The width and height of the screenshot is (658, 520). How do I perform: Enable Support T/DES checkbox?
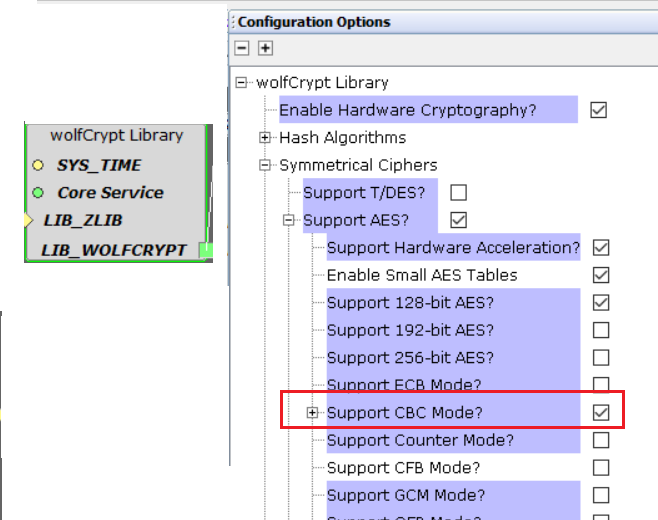coord(459,192)
